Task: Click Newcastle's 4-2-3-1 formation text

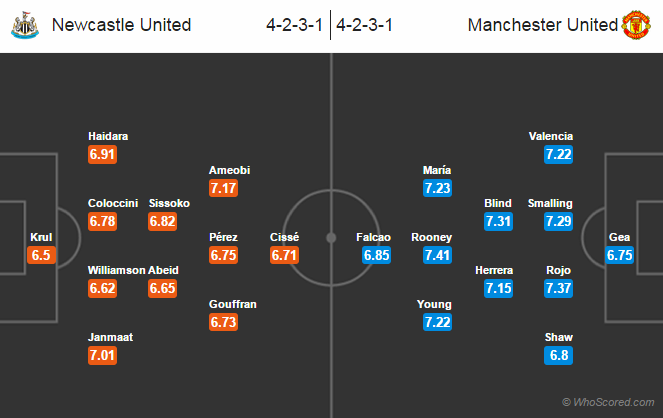Action: point(294,25)
